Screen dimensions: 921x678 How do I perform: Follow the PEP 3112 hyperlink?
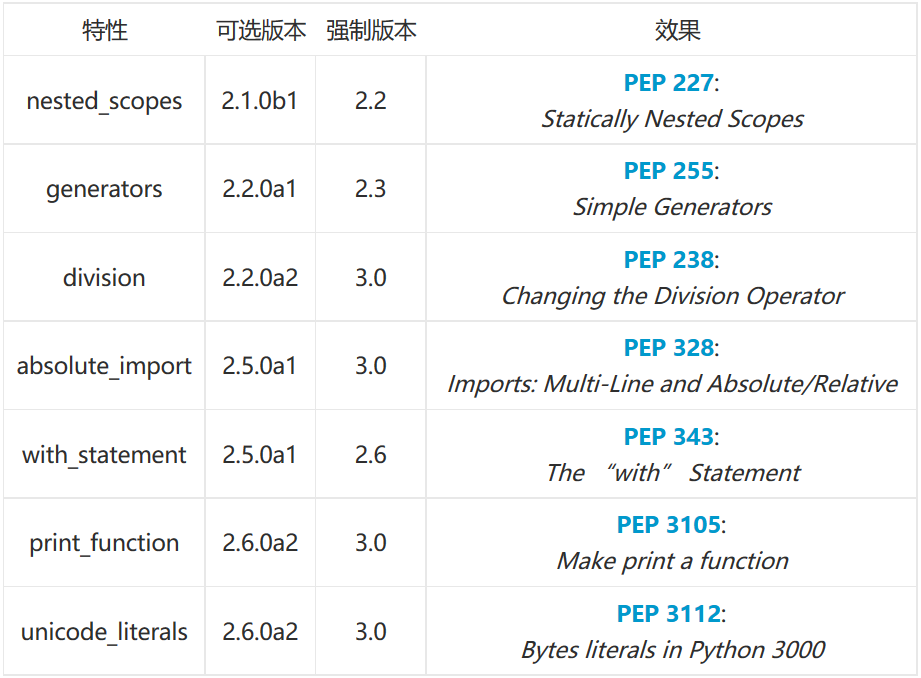click(x=668, y=613)
